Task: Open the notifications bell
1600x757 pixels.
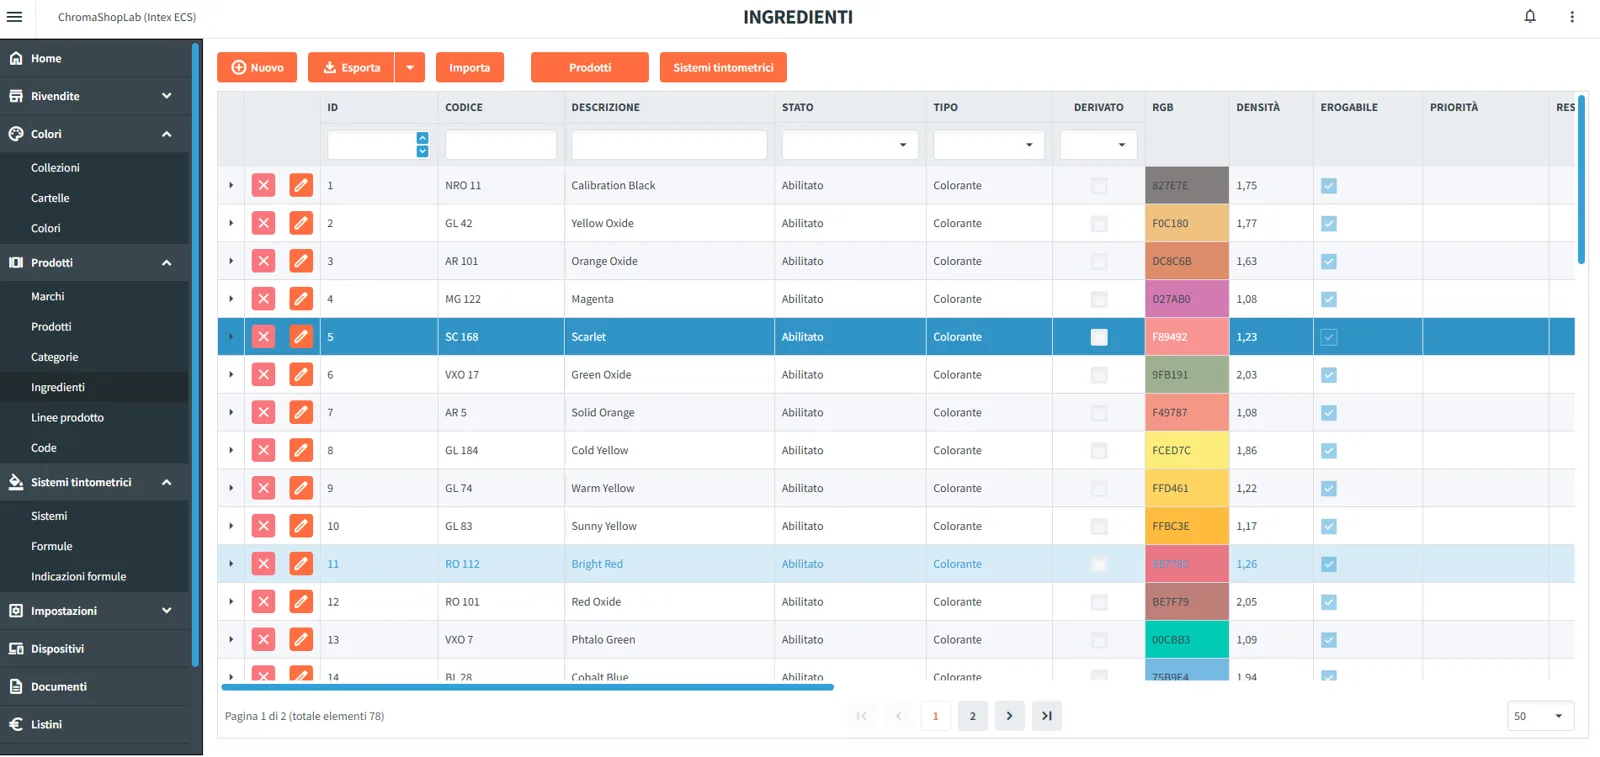Action: point(1530,16)
